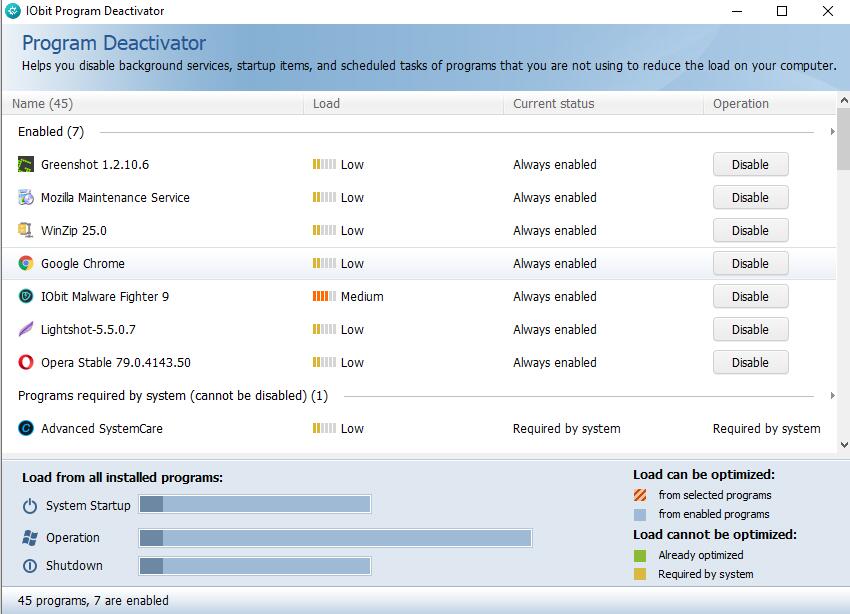This screenshot has width=850, height=614.
Task: Select the Lightshot-5.5.0.7 name
Action: [x=88, y=329]
